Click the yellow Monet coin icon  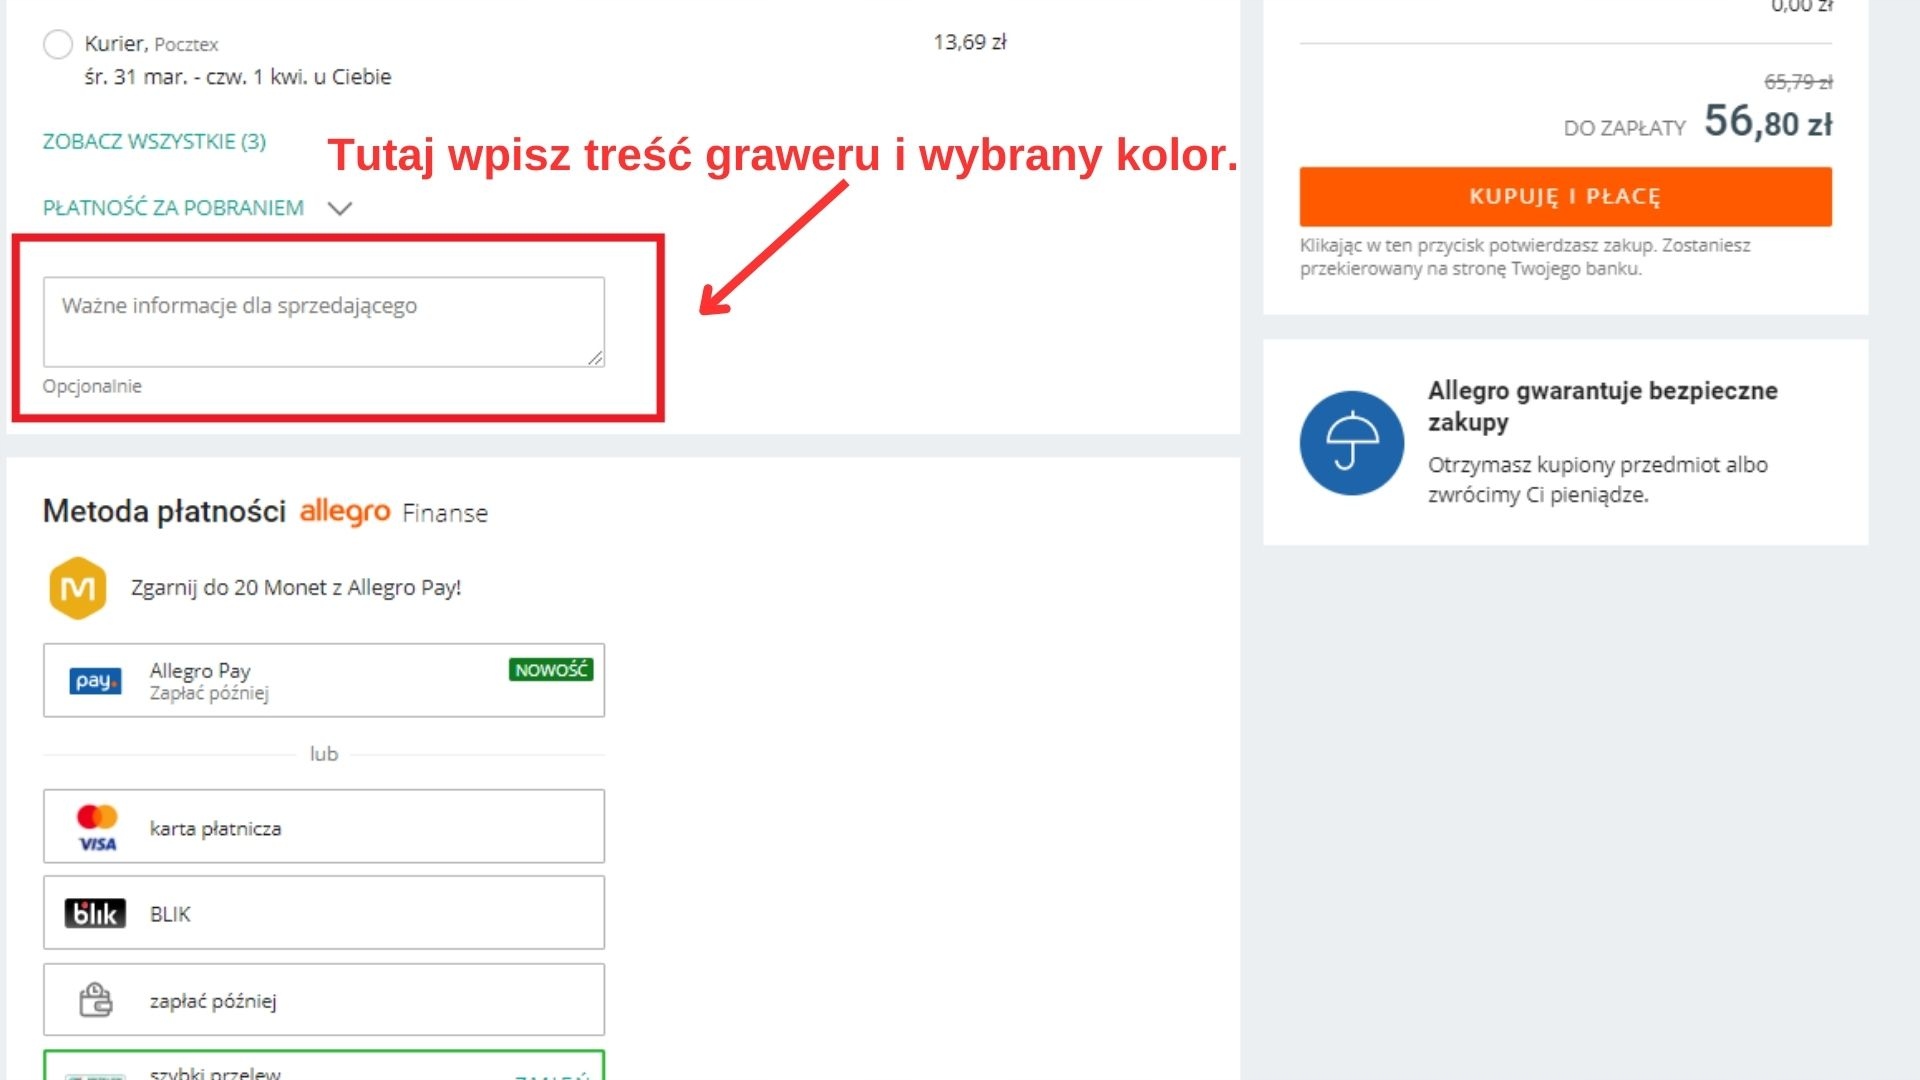click(x=78, y=588)
